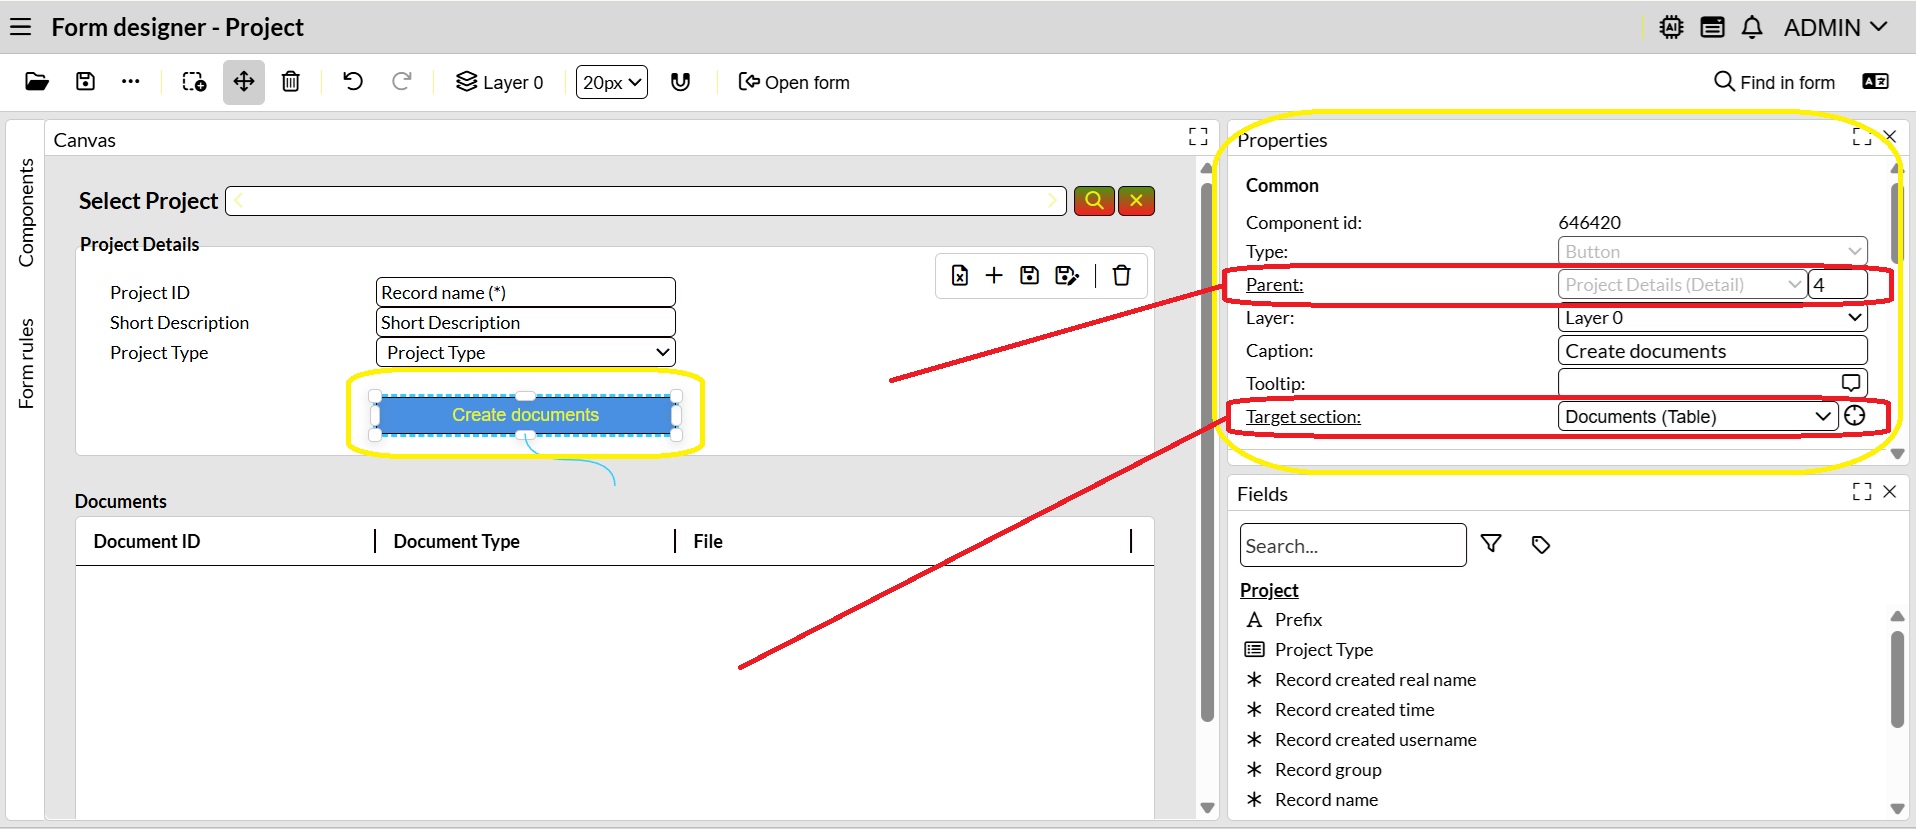Maximize the Canvas panel
1916x829 pixels.
point(1198,137)
